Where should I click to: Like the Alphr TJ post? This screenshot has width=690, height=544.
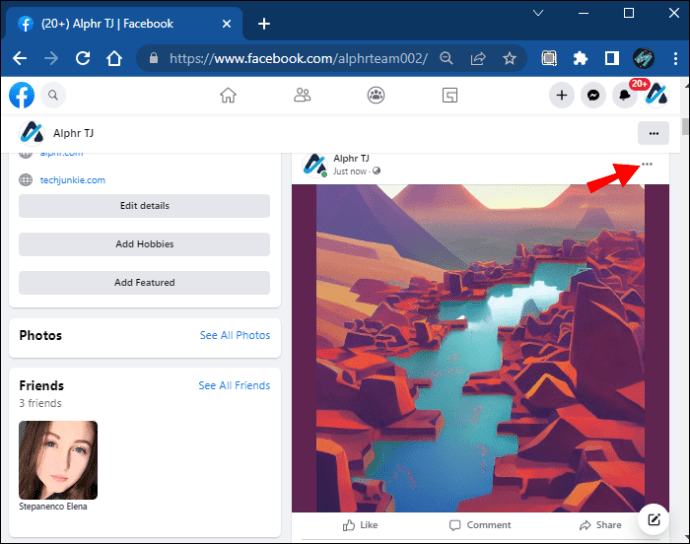point(360,525)
